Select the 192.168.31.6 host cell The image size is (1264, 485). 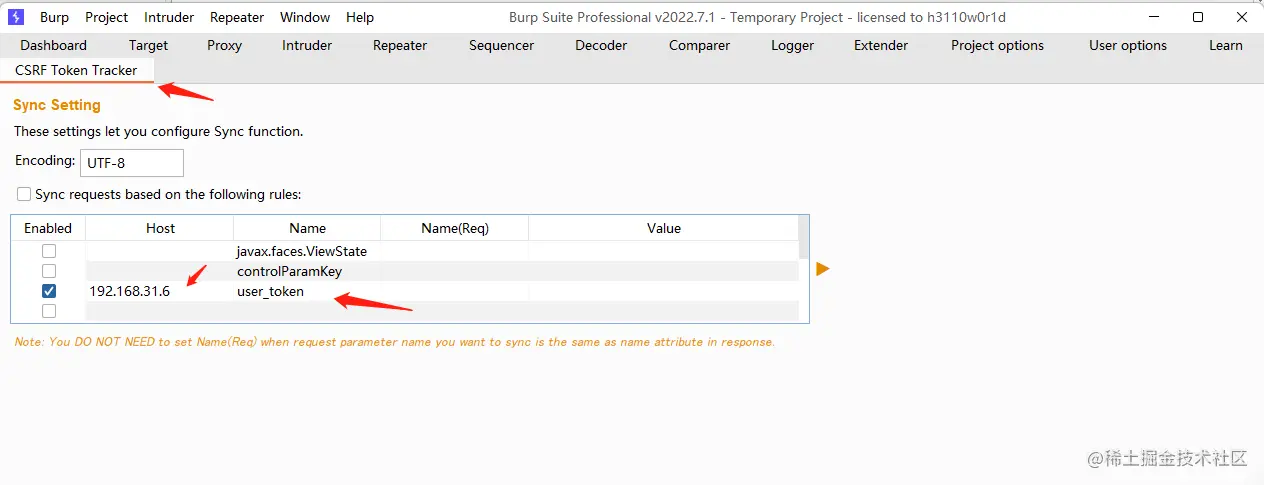[x=160, y=291]
